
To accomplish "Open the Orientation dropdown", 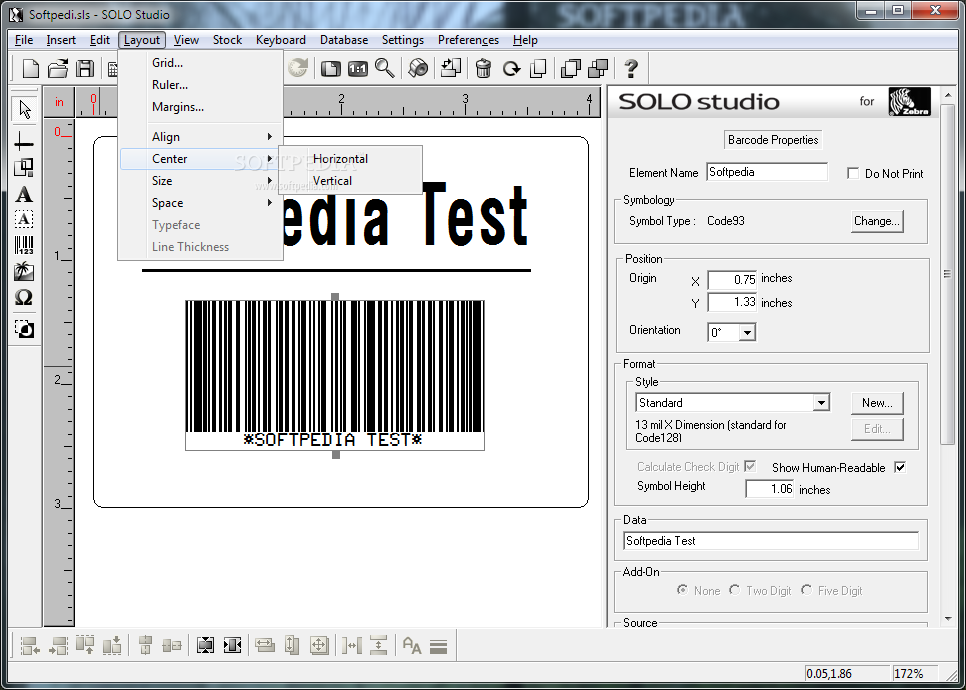I will [x=747, y=333].
